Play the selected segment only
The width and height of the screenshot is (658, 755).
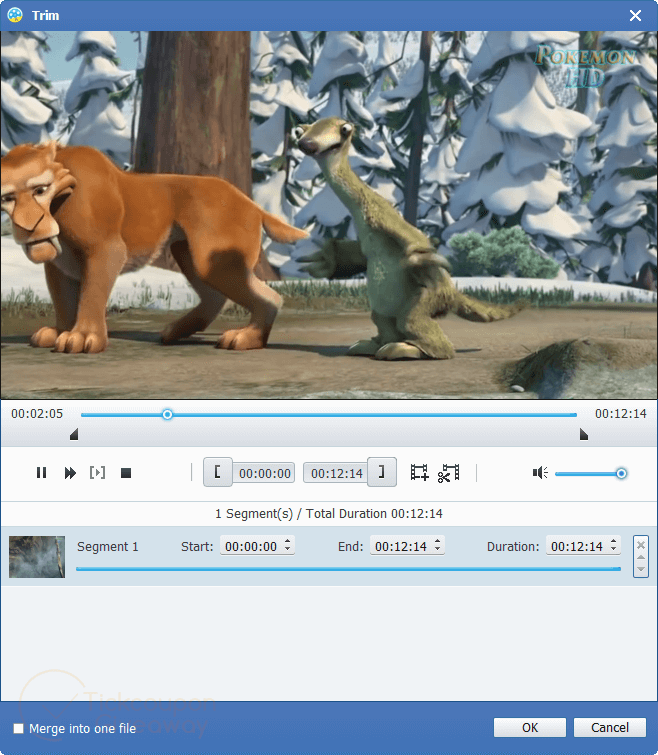click(97, 473)
